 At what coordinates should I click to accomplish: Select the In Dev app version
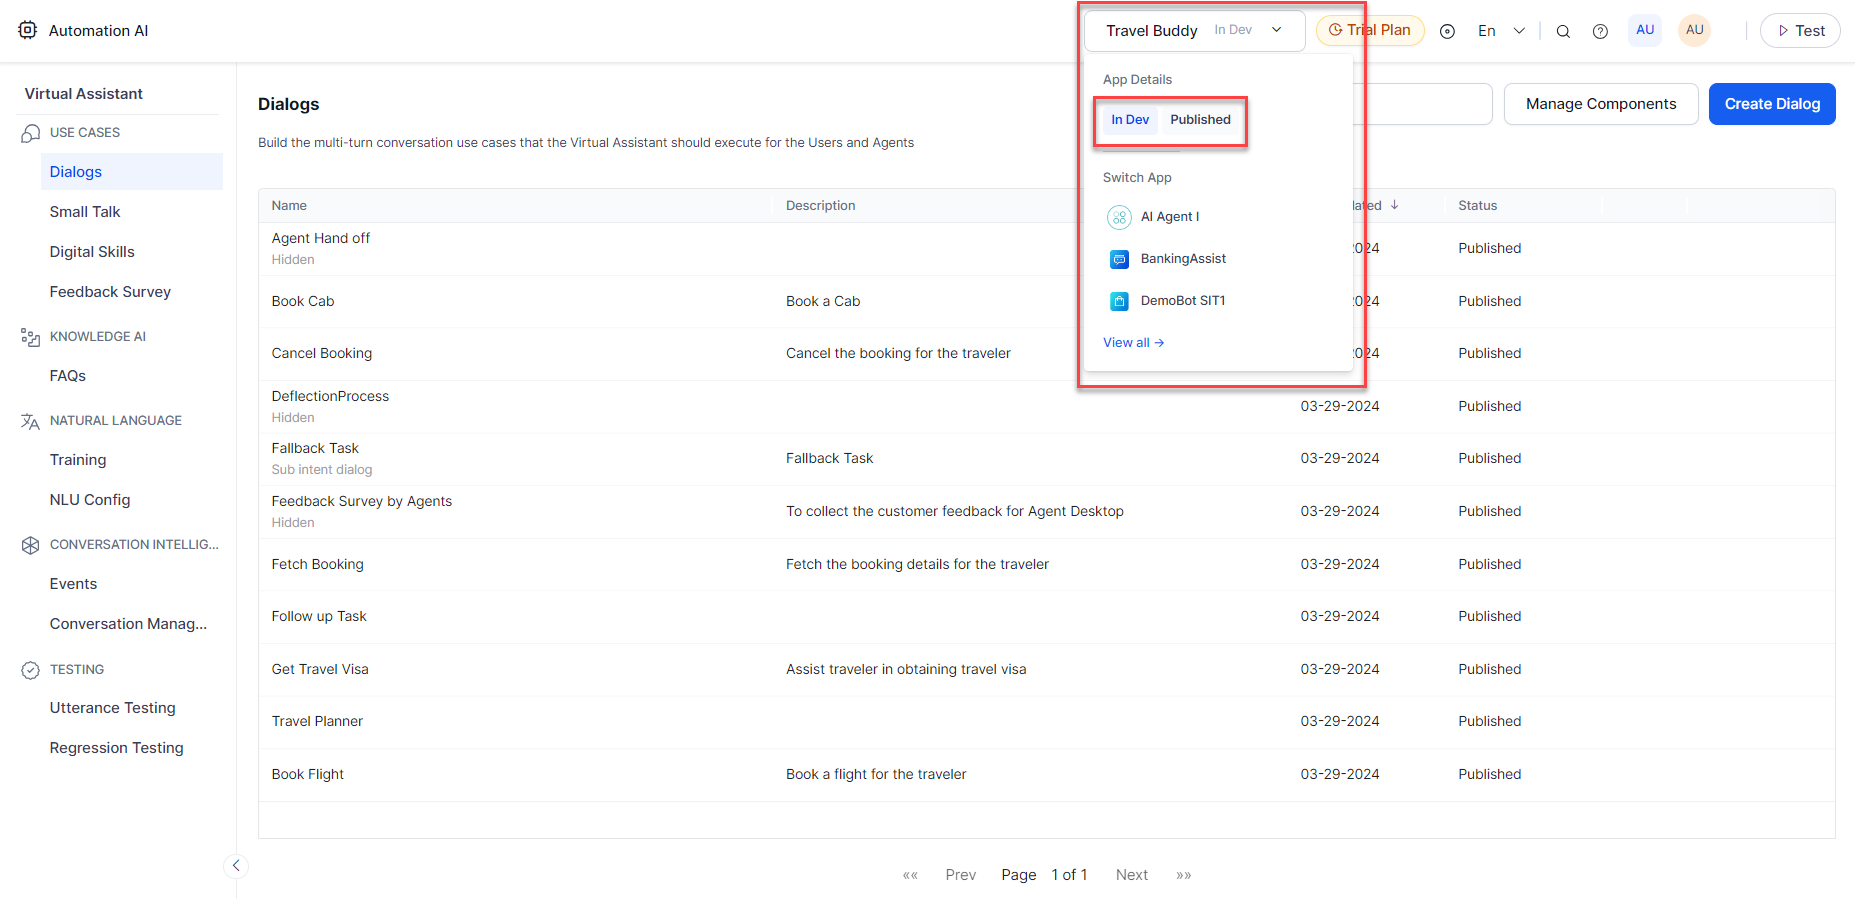1130,120
